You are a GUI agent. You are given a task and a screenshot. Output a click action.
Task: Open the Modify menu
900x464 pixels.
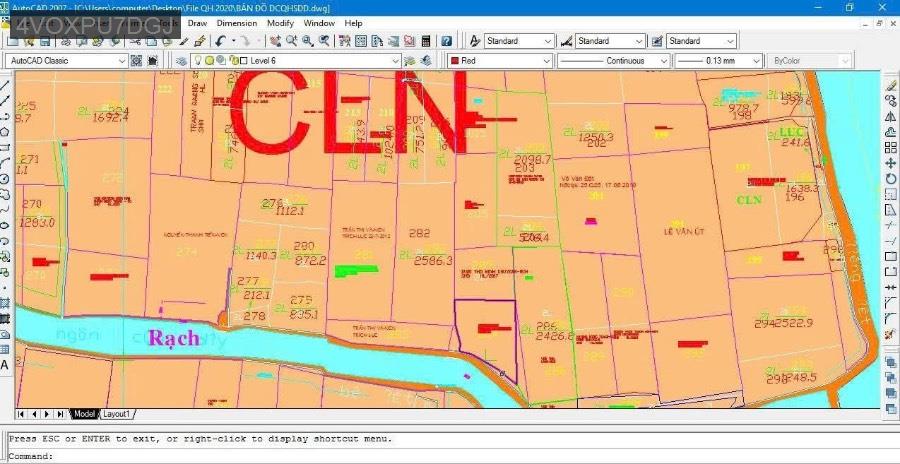click(280, 22)
